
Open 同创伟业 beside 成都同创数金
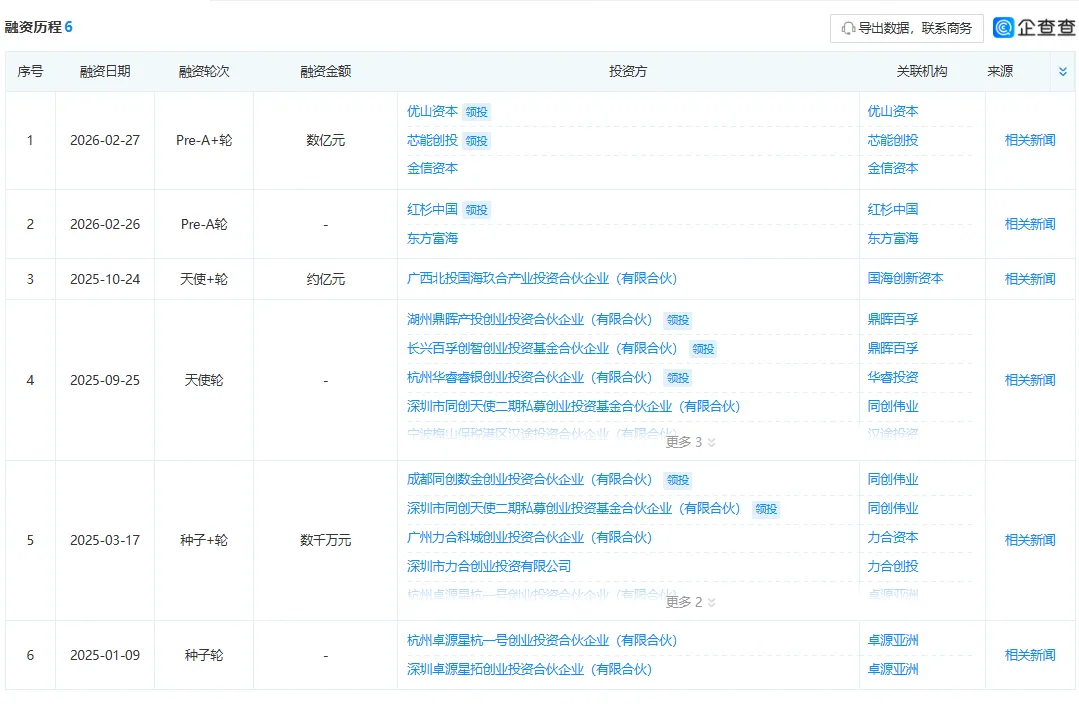(x=893, y=480)
